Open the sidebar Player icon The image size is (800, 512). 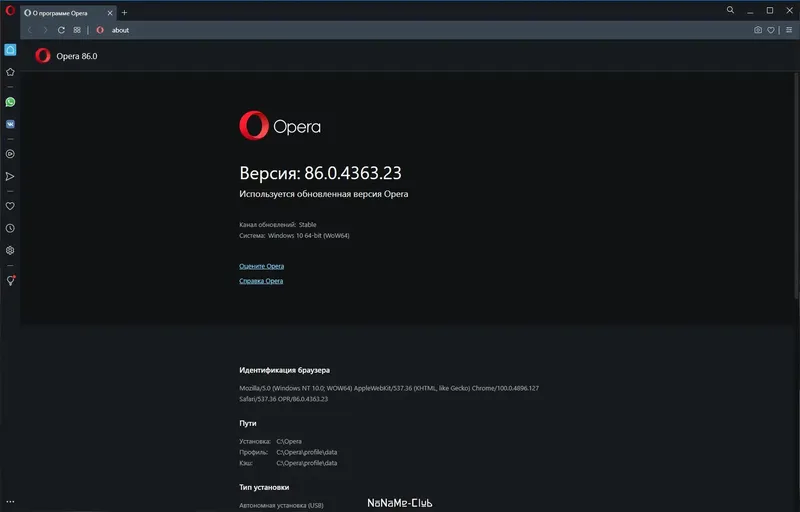click(10, 154)
